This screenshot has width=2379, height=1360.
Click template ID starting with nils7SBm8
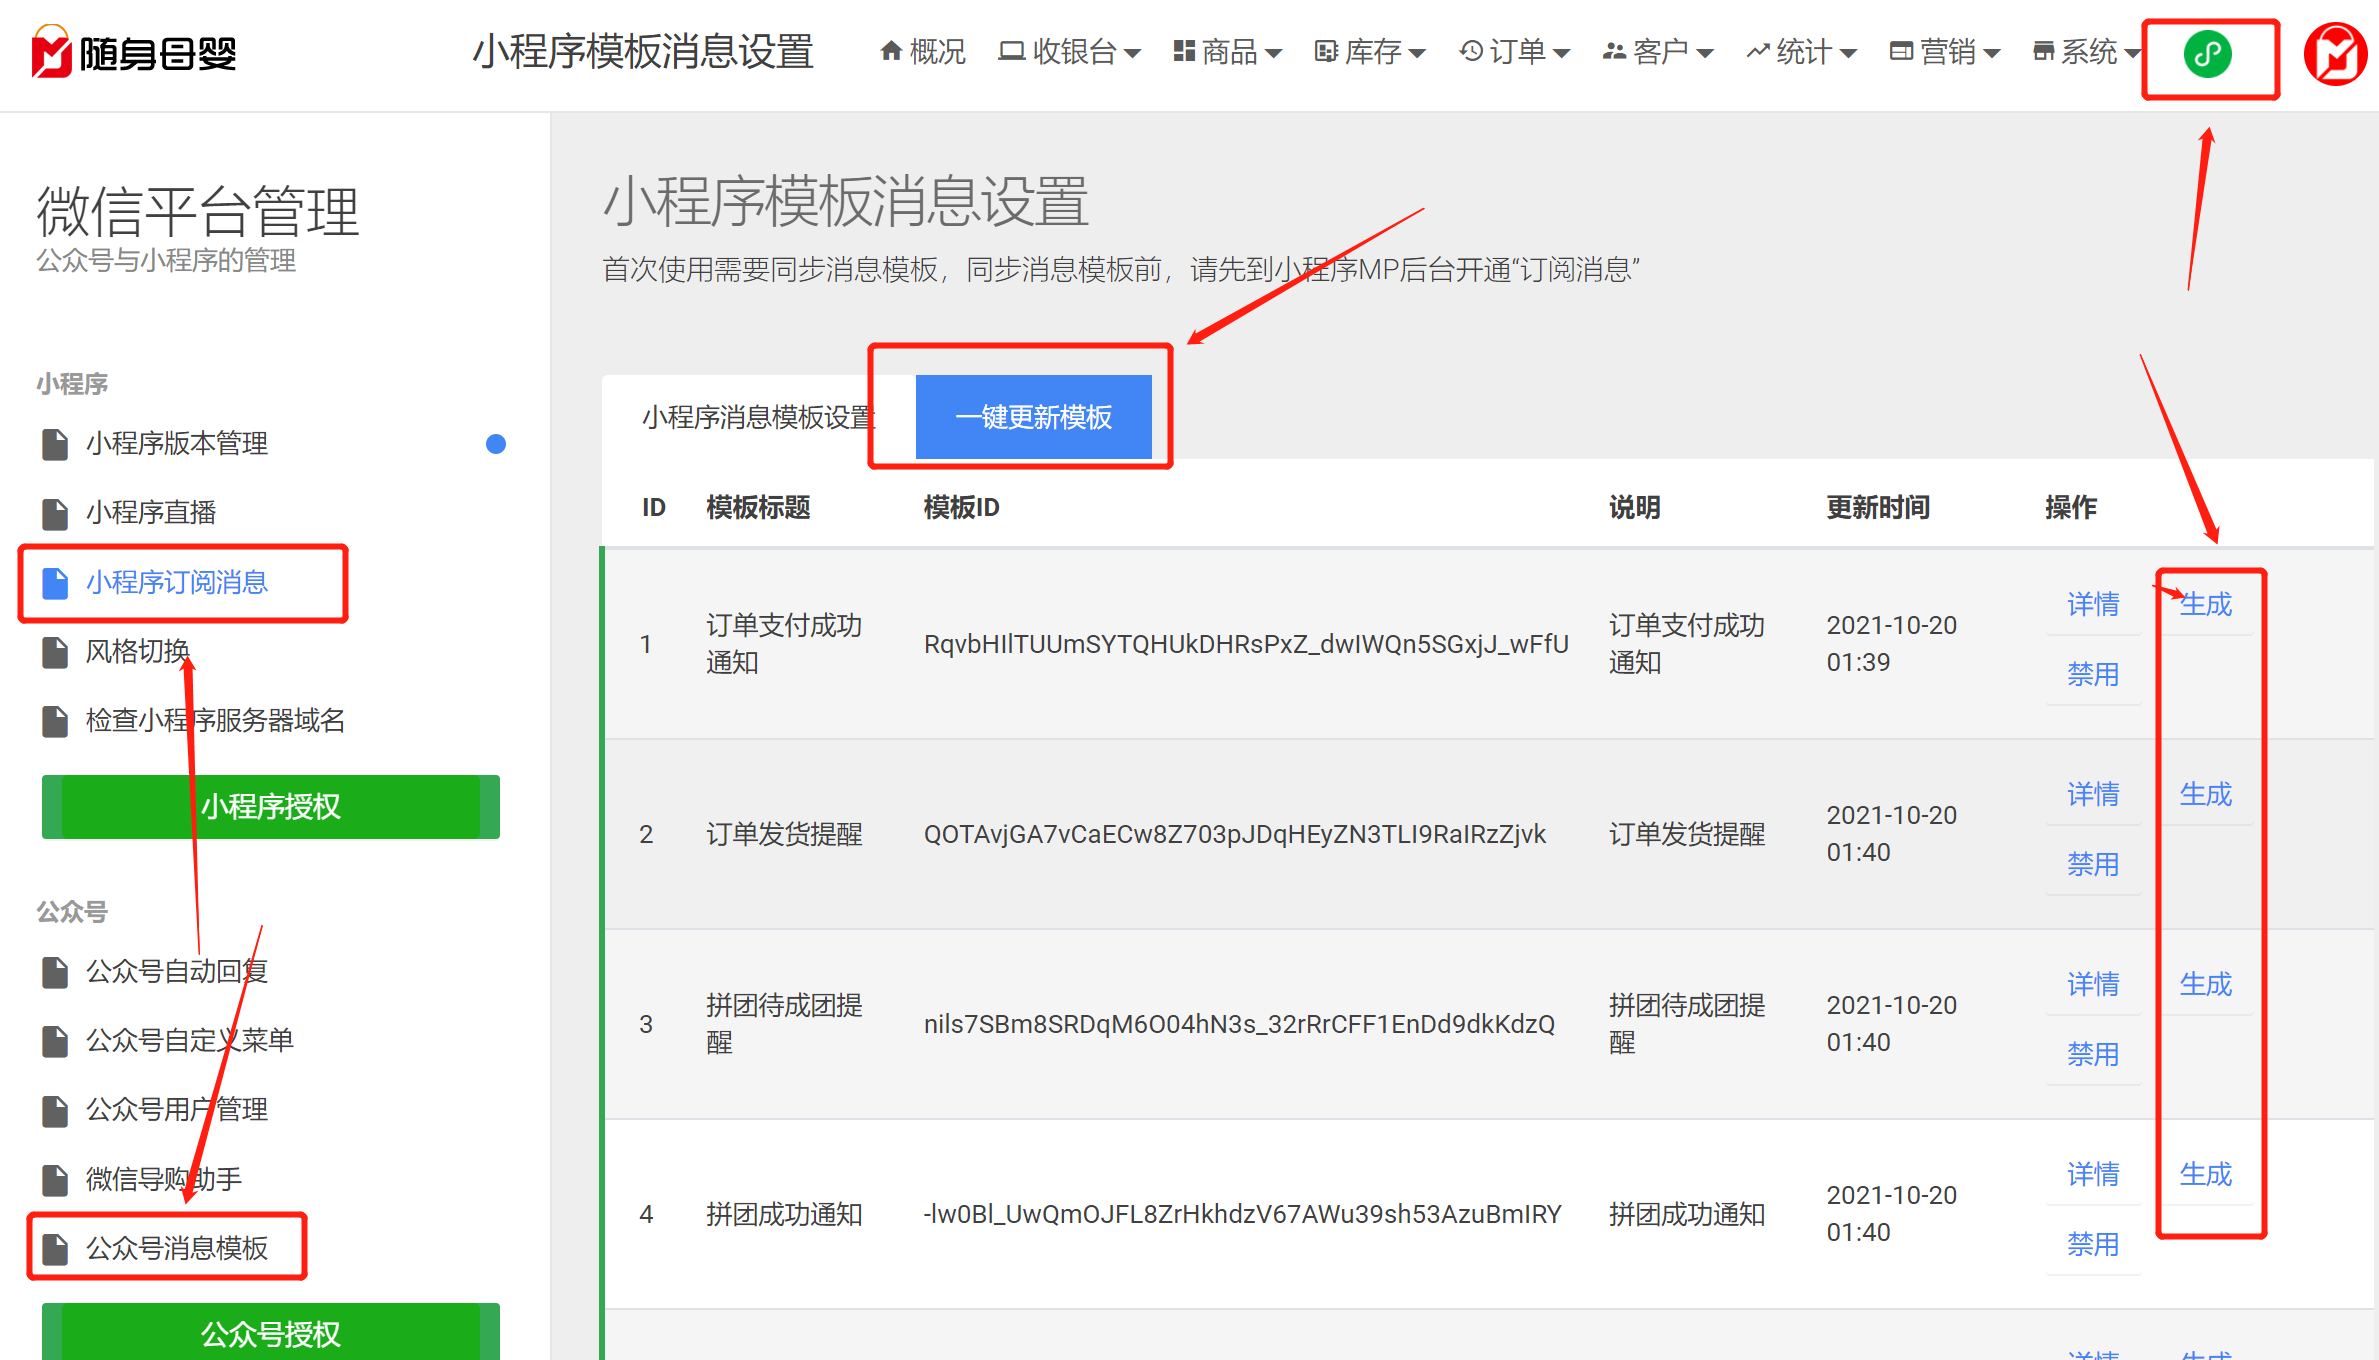click(1239, 1024)
